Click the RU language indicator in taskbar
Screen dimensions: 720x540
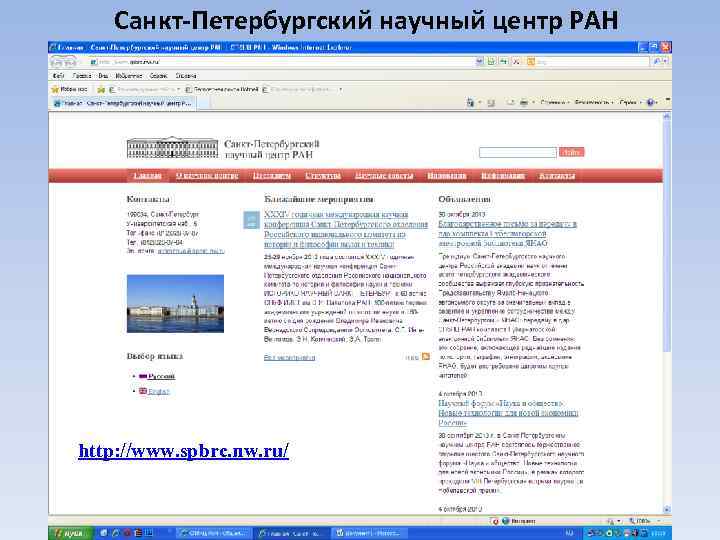point(569,533)
